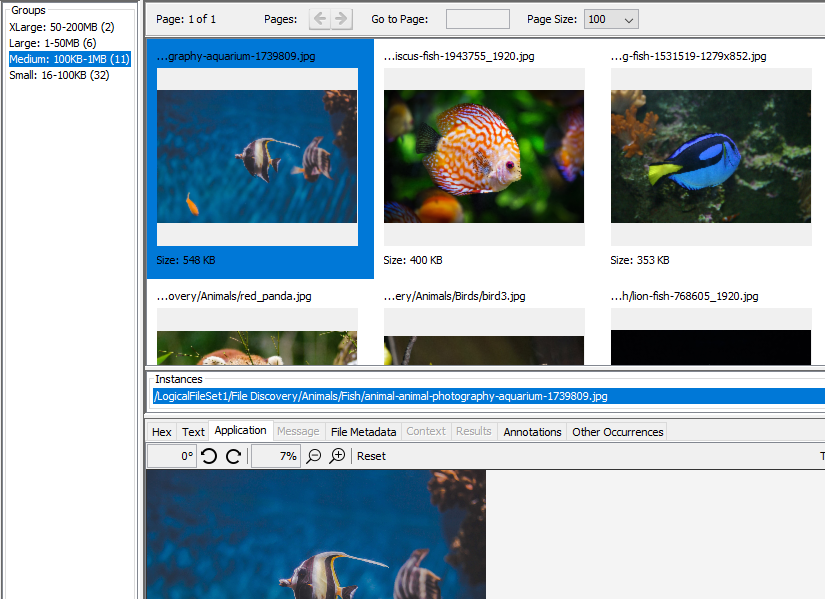Select the discus fish thumbnail
Viewport: 825px width, 599px height.
click(484, 156)
